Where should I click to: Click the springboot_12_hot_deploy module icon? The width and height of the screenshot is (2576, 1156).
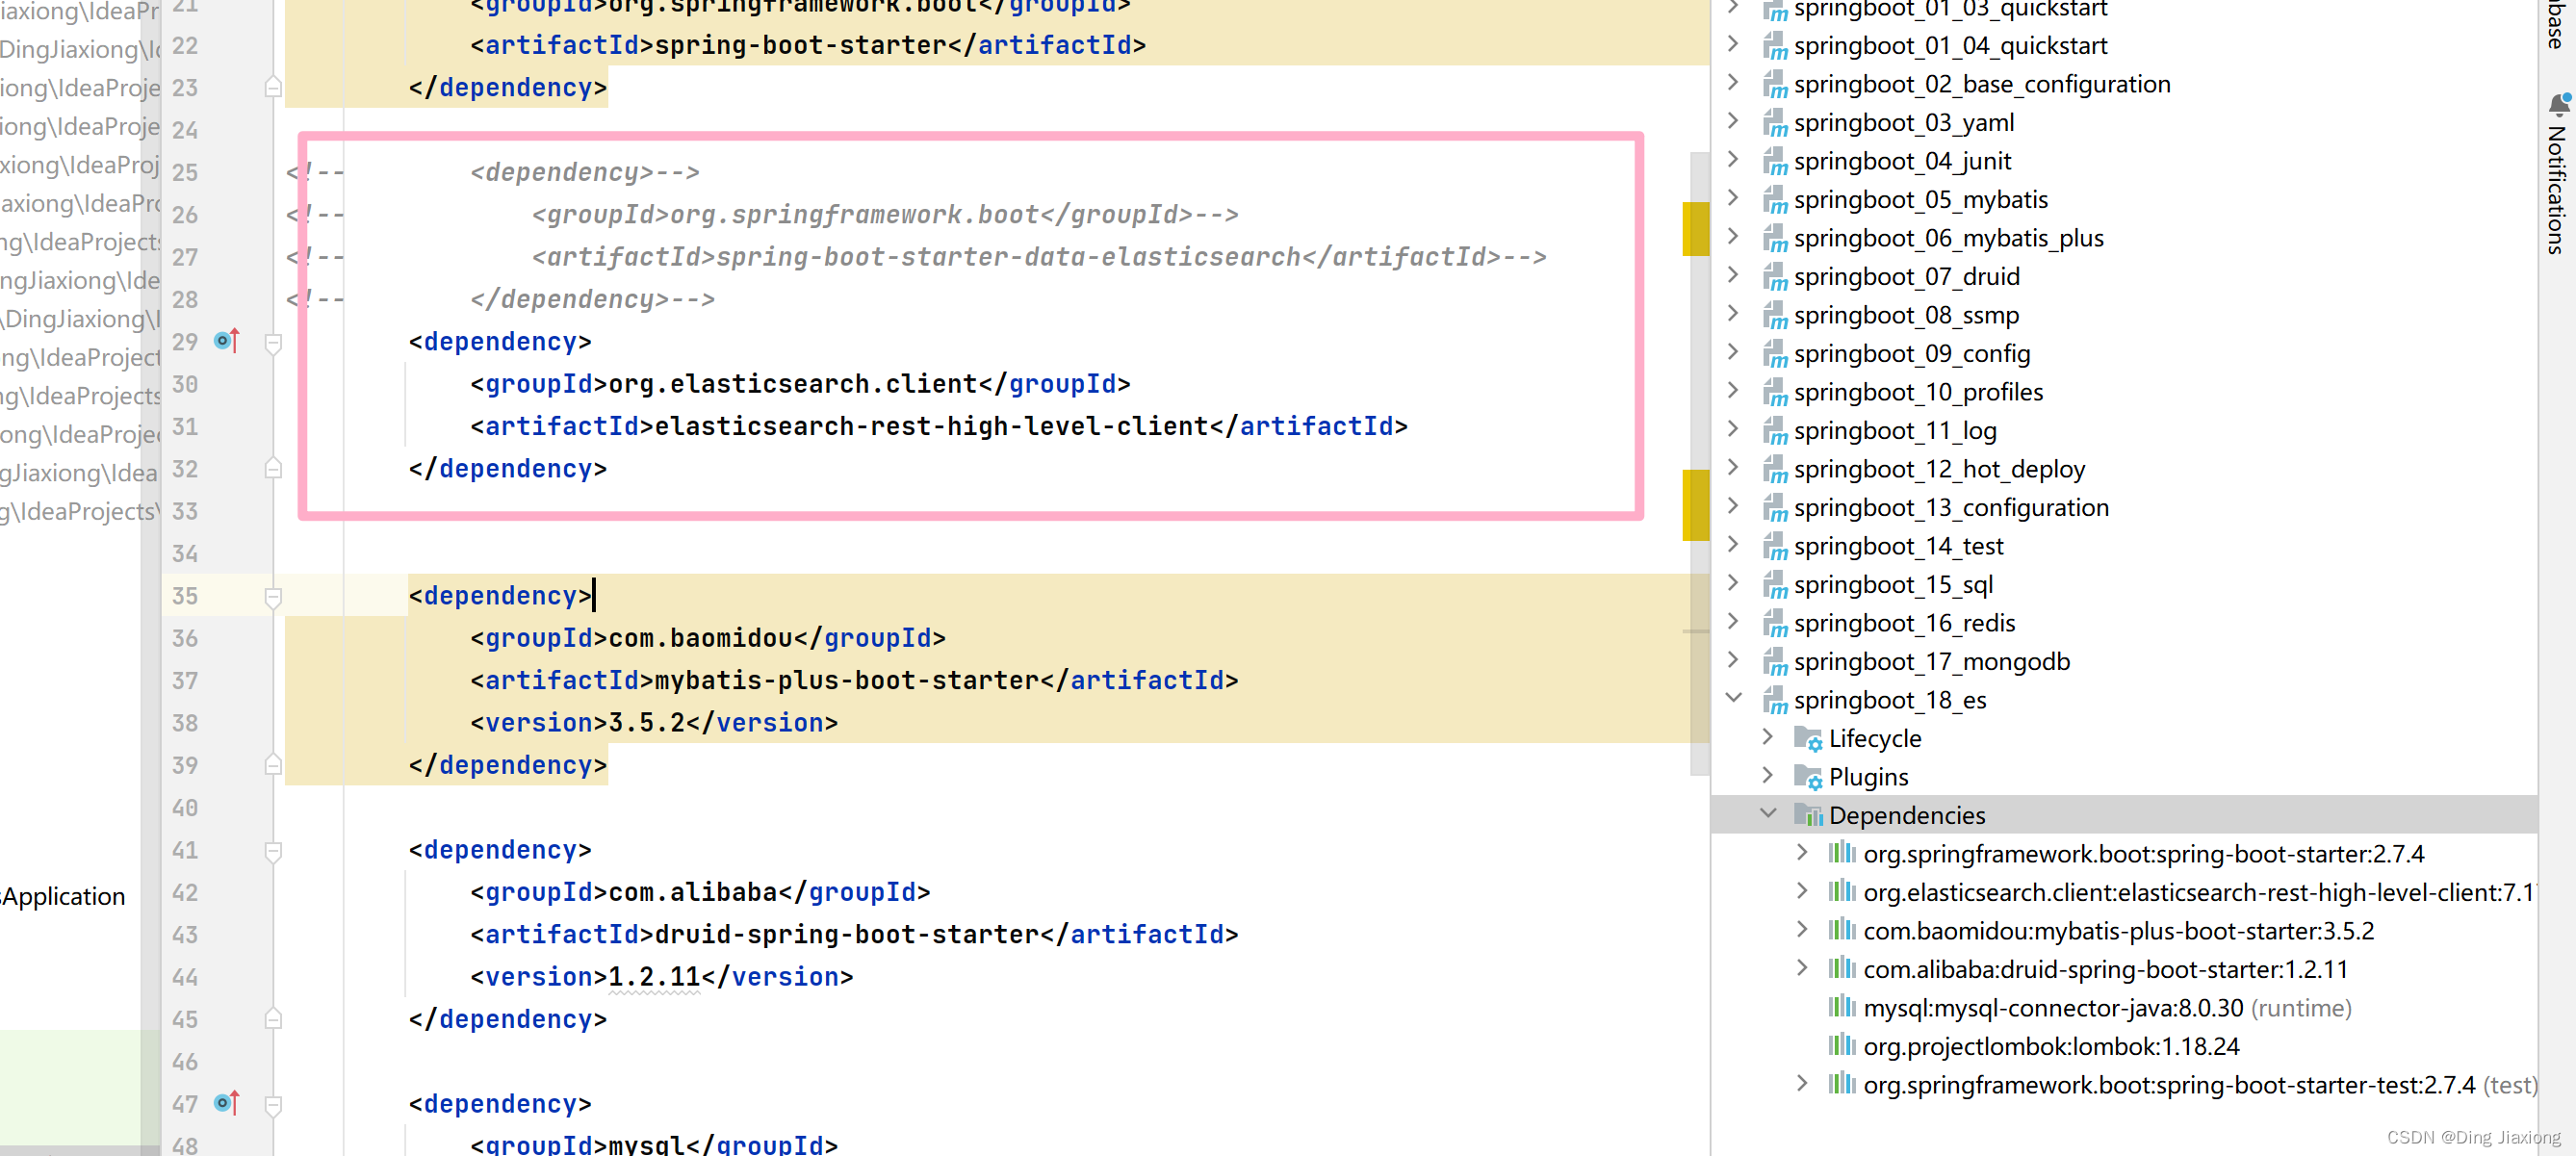(1775, 469)
